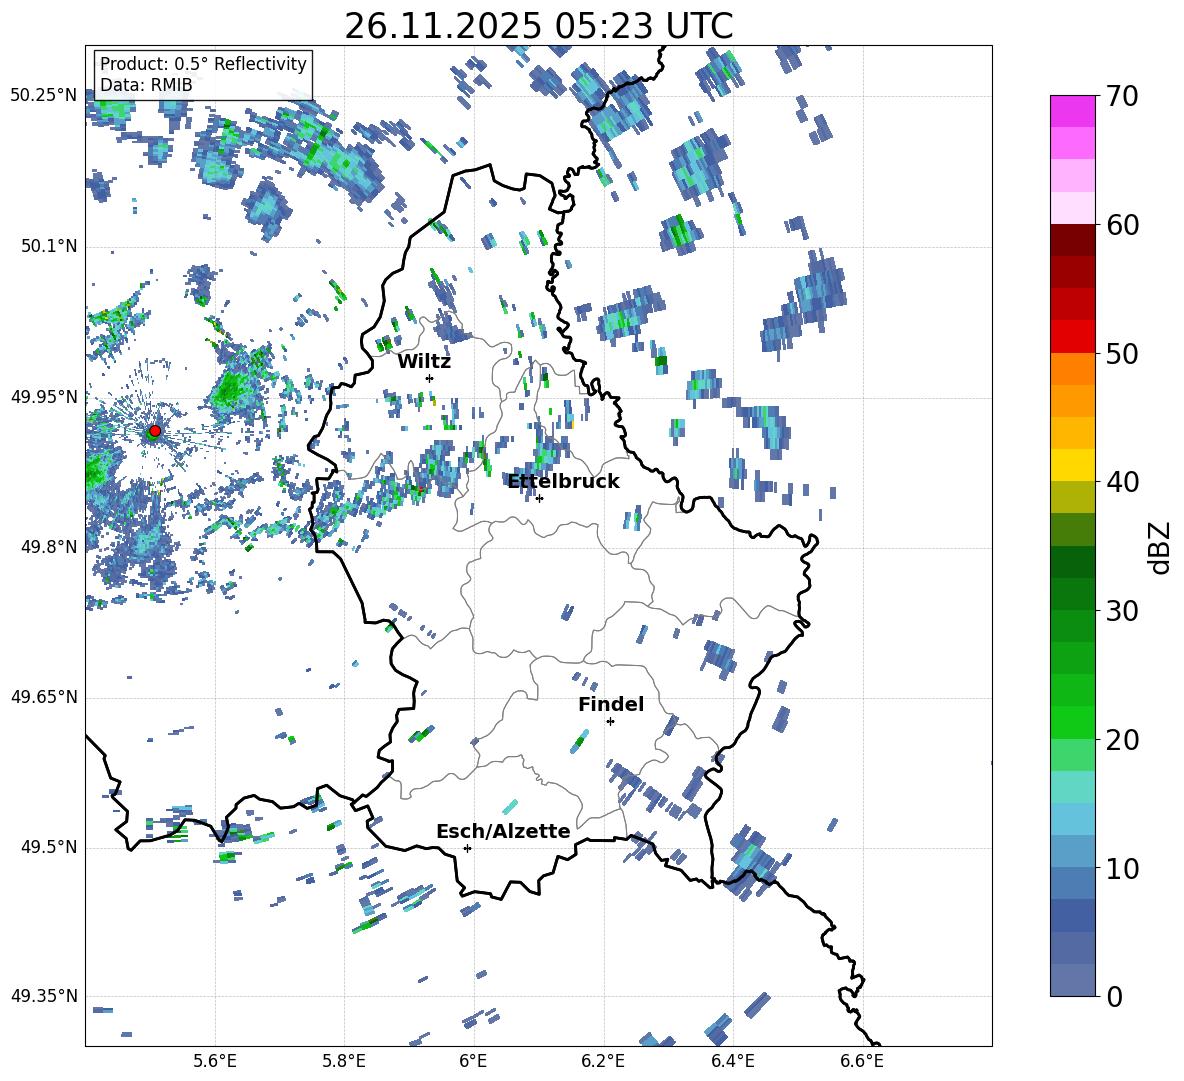Image resolution: width=1184 pixels, height=1081 pixels.
Task: Click the Wiltz station cross marker
Action: pyautogui.click(x=430, y=378)
